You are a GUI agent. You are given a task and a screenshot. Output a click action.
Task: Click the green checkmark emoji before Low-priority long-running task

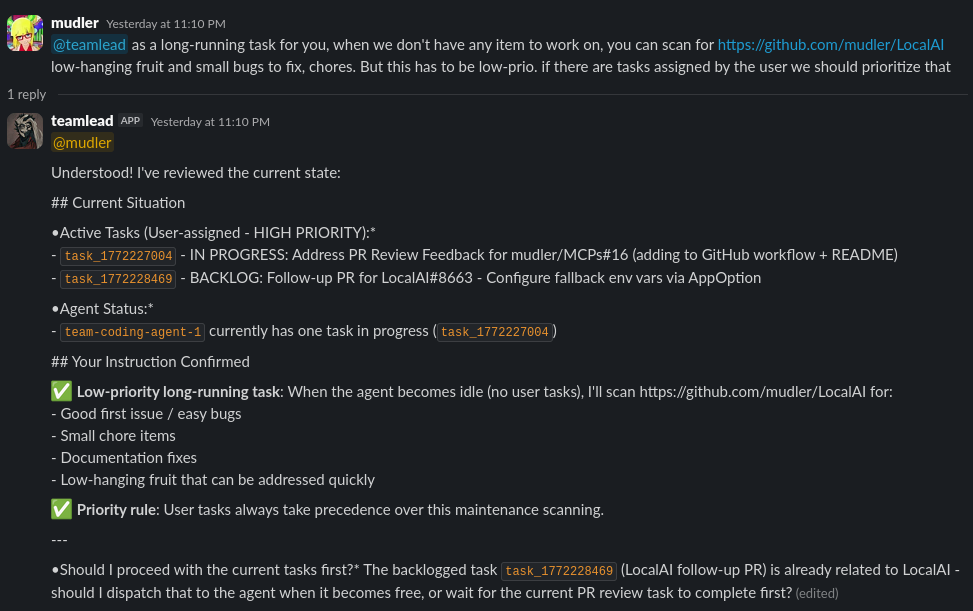click(61, 390)
